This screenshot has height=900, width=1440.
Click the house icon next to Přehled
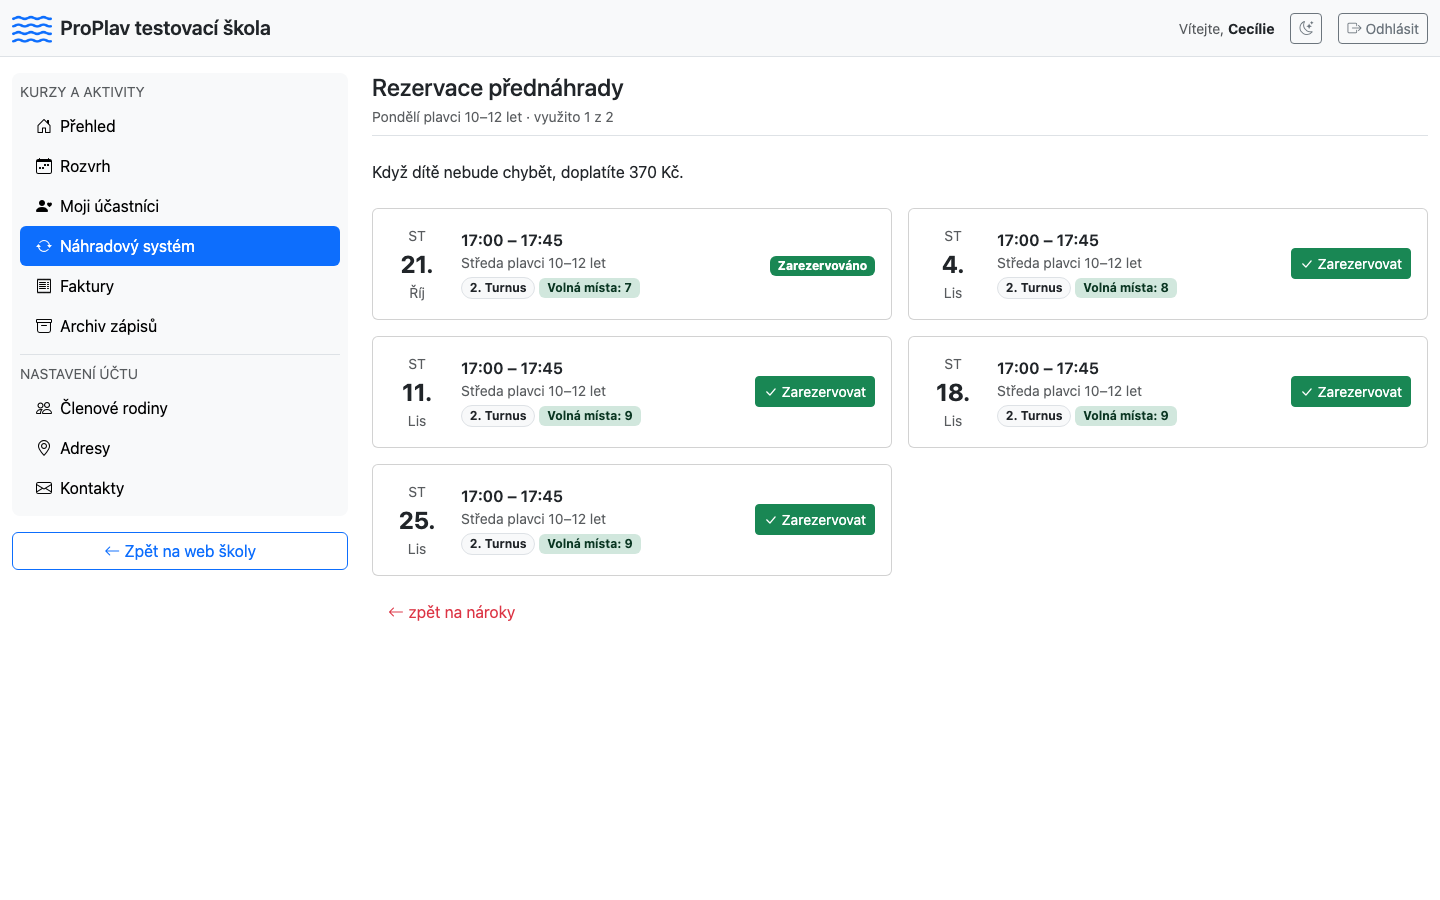[x=44, y=126]
